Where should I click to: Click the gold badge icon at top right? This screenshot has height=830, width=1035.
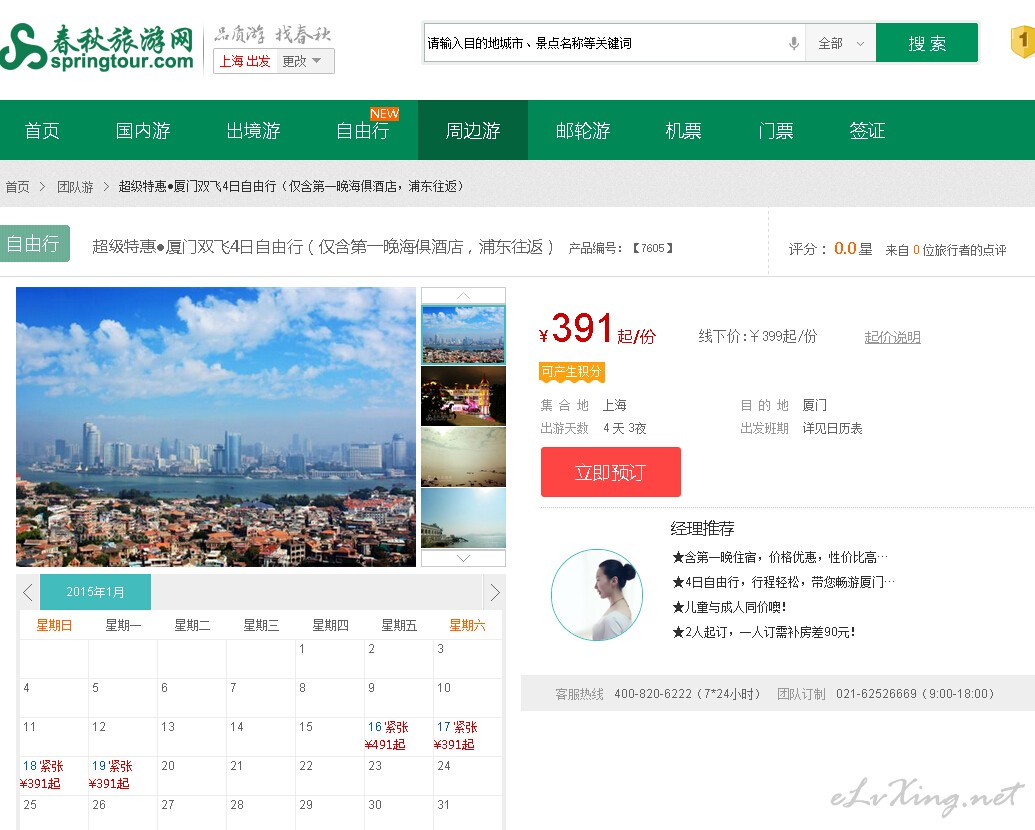point(1022,43)
